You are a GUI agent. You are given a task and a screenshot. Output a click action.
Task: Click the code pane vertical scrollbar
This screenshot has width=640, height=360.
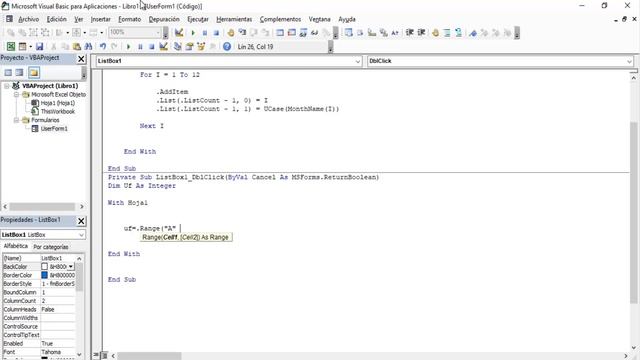633,212
